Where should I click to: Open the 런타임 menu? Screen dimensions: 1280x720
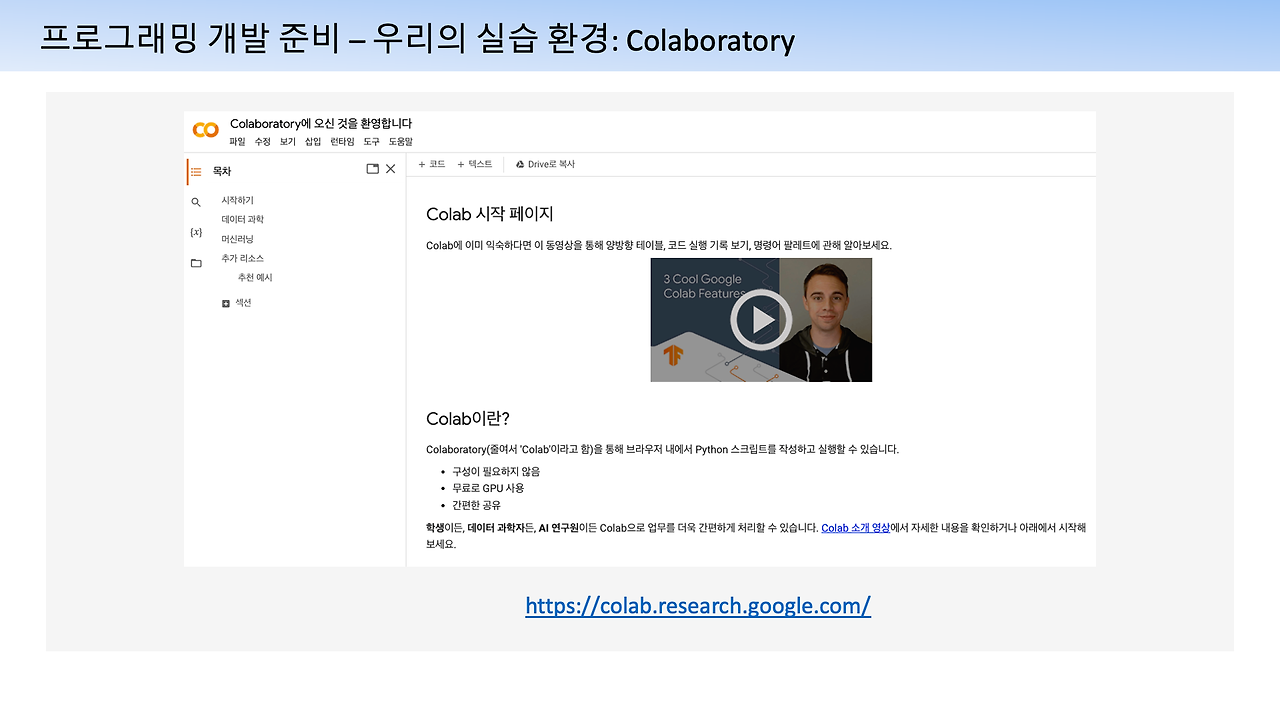point(342,142)
